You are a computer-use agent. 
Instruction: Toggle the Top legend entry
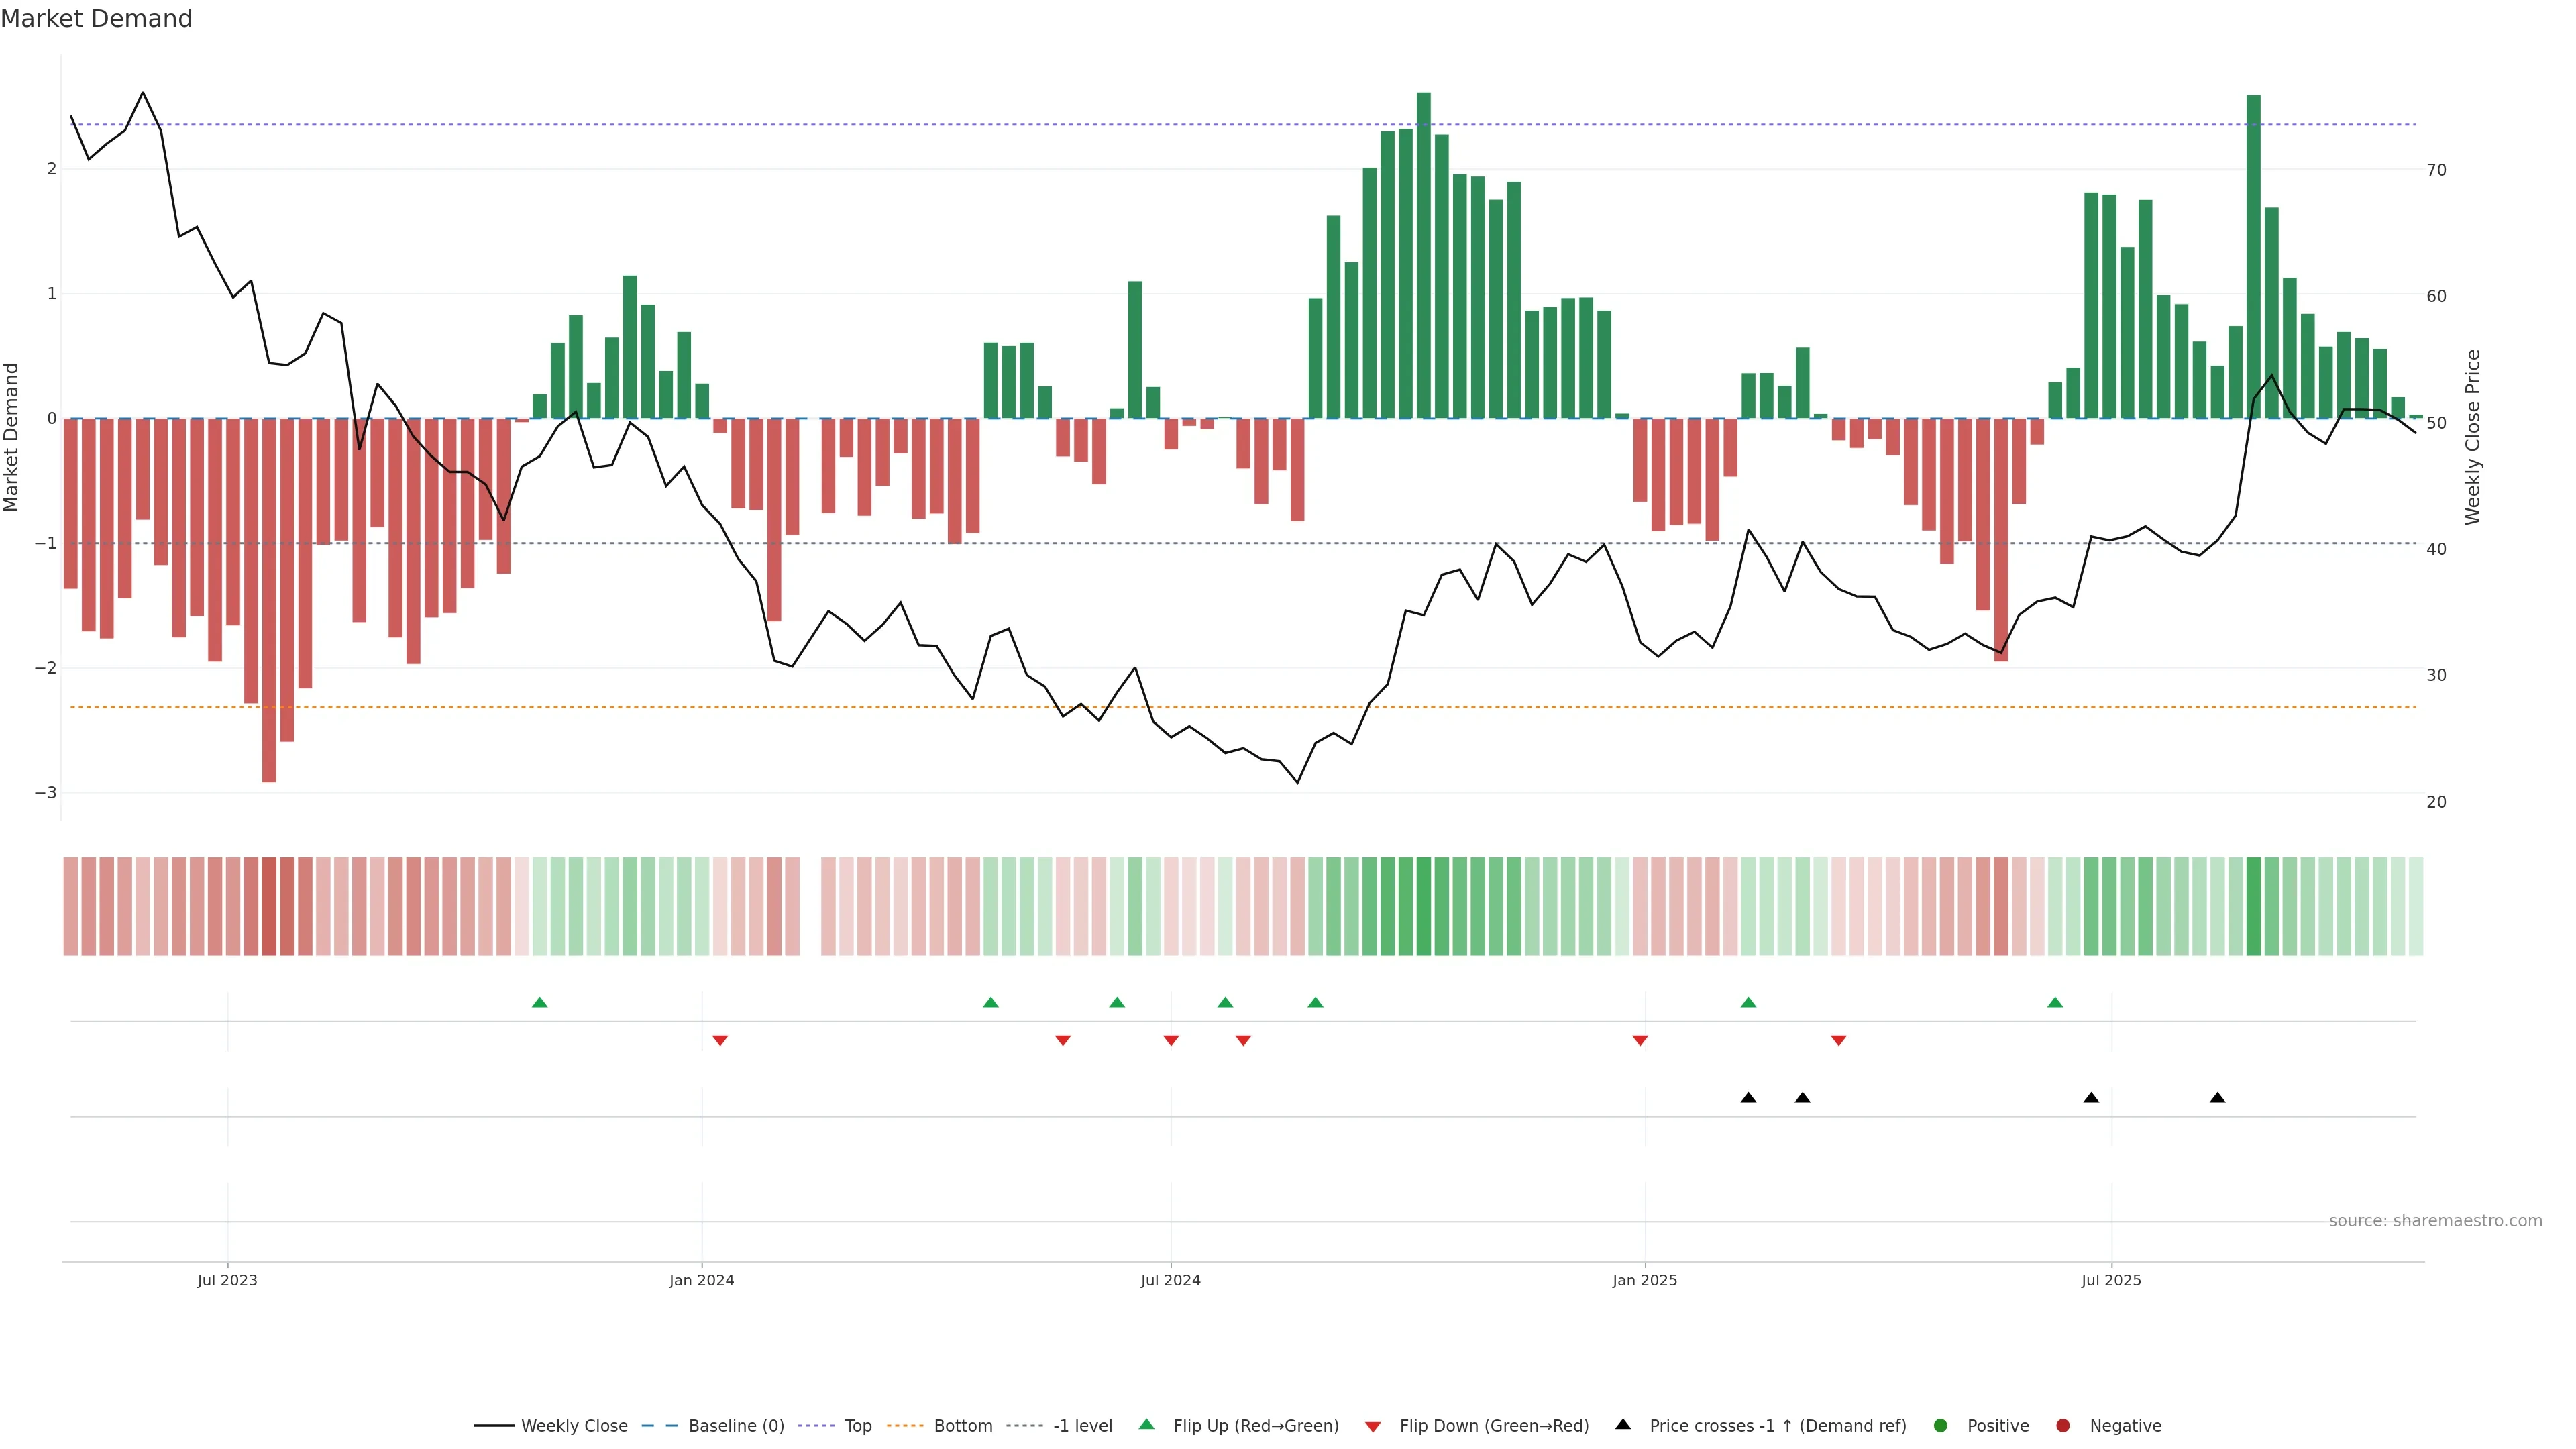857,1425
